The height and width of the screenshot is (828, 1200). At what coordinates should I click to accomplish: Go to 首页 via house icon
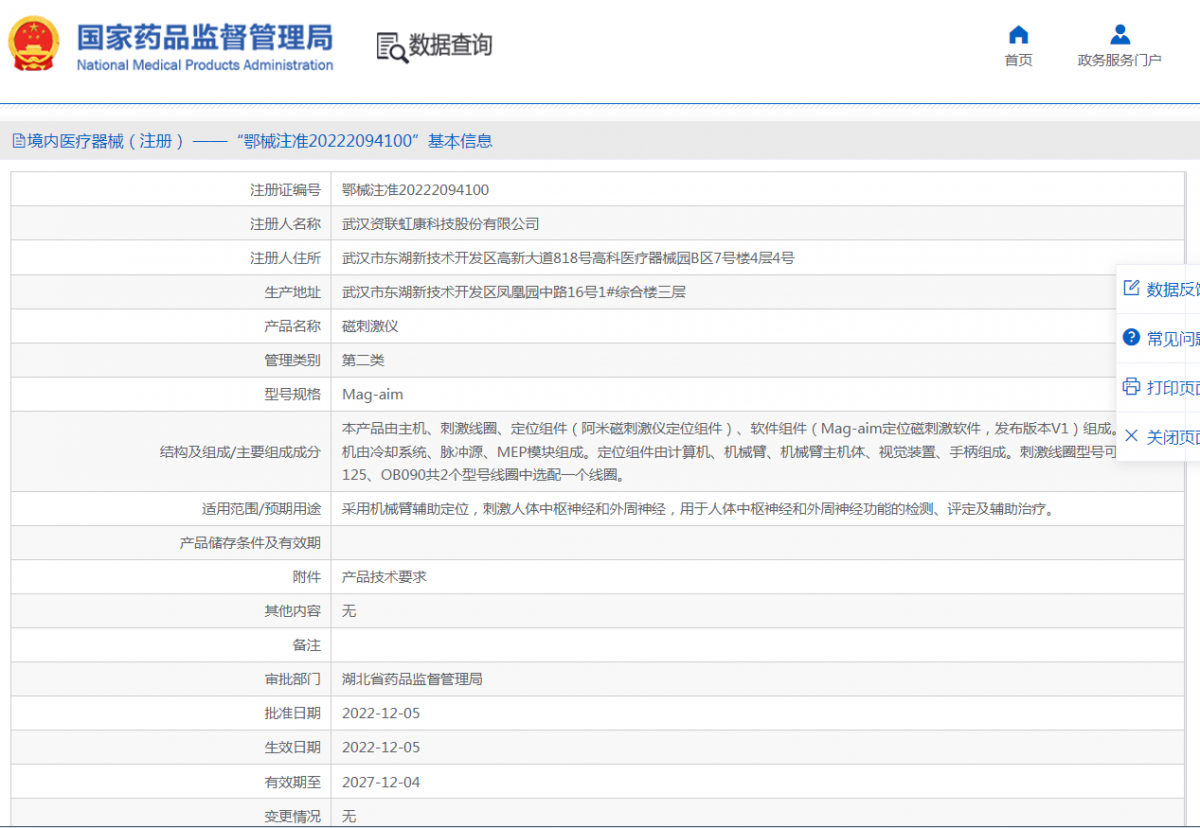click(1018, 35)
